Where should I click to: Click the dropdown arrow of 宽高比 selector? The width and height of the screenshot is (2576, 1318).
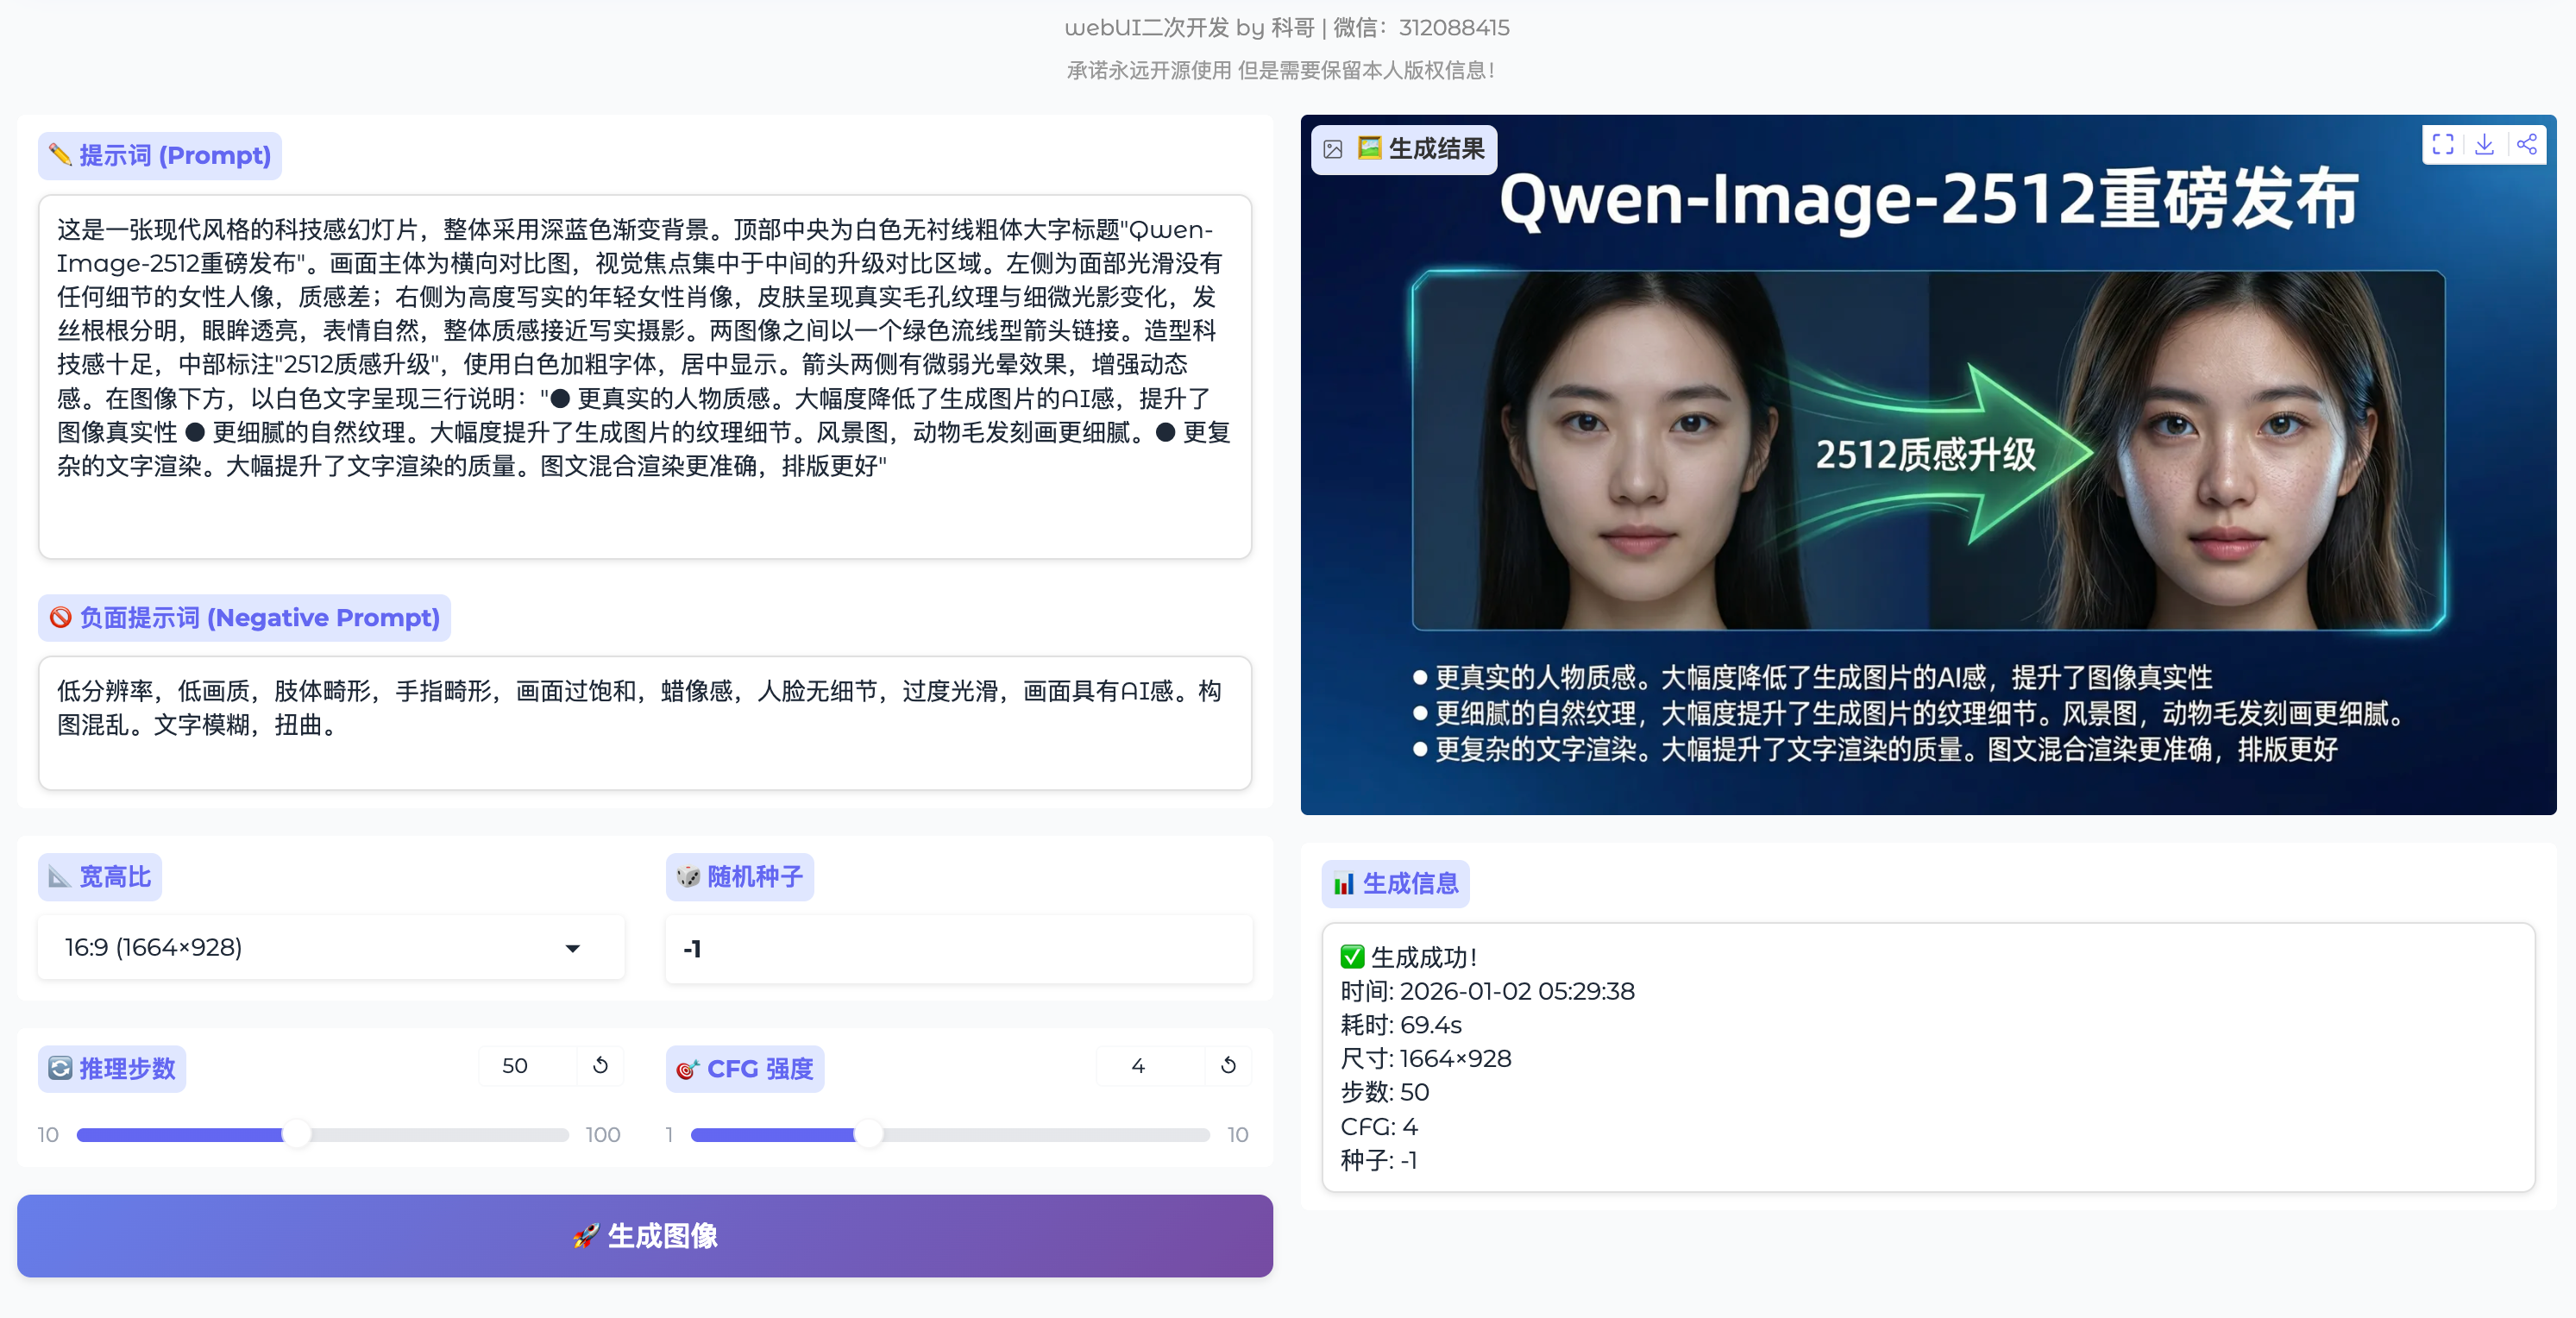coord(572,948)
